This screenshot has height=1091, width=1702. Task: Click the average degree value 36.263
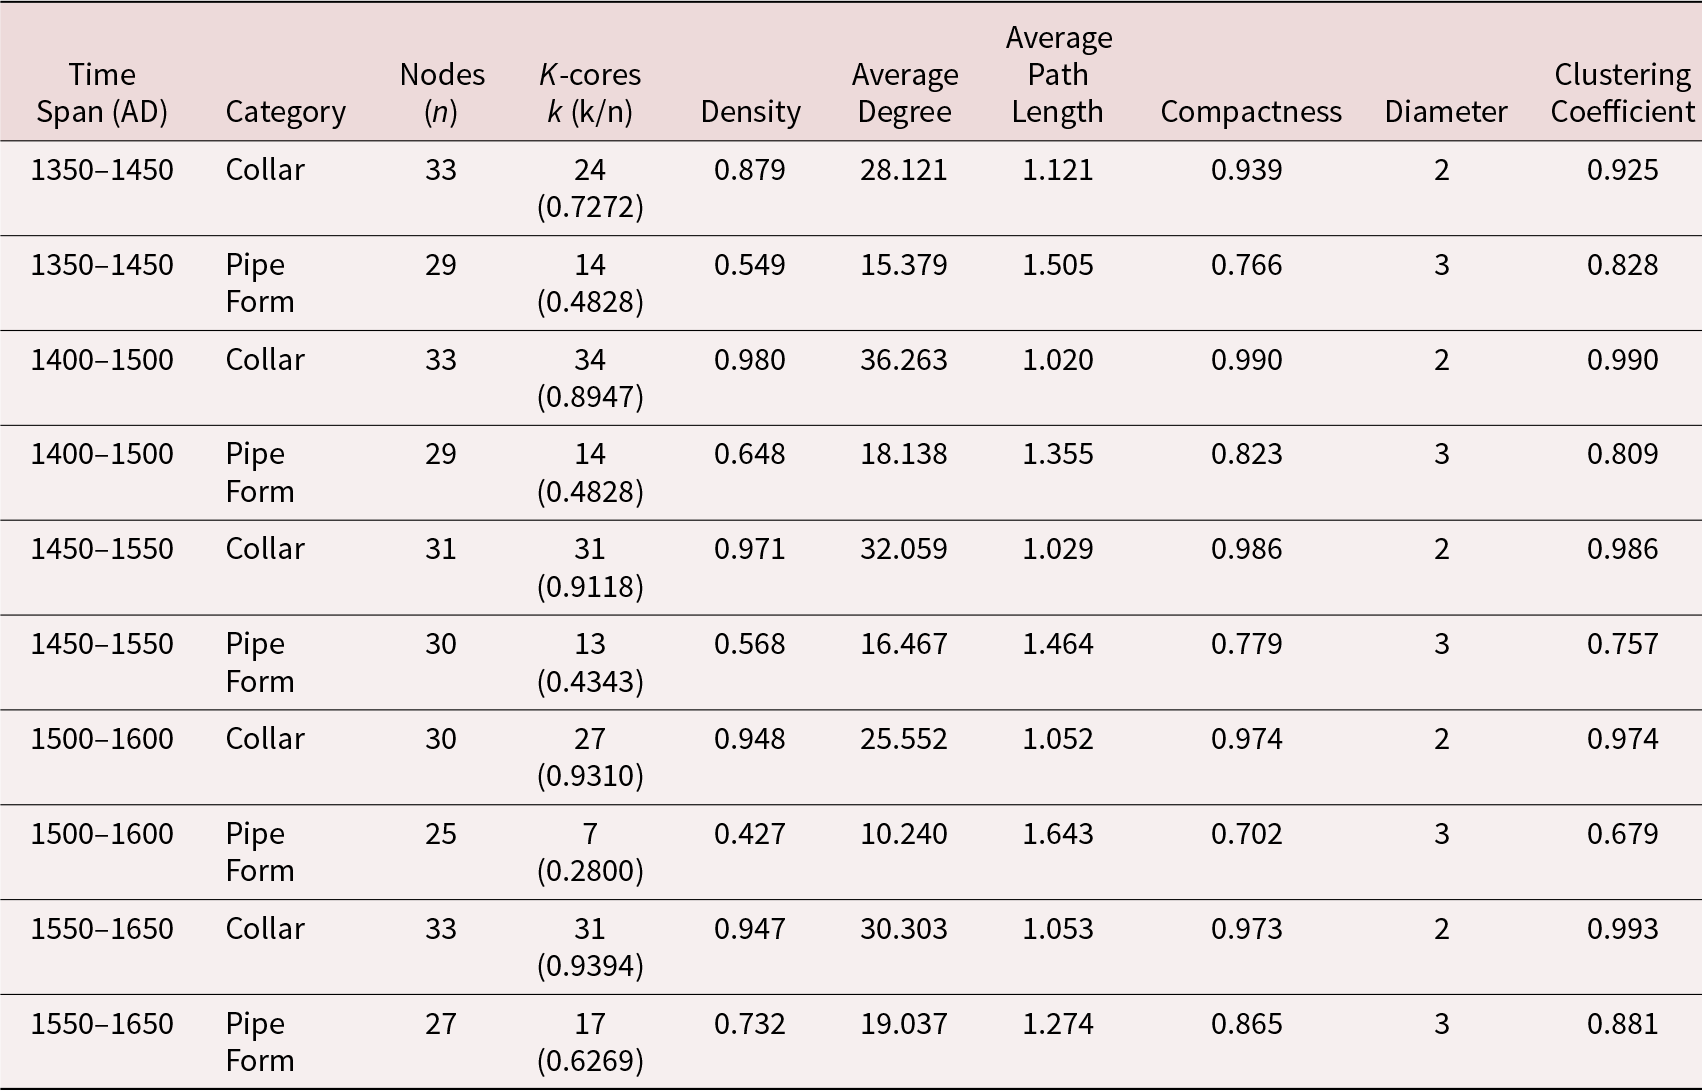tap(903, 359)
